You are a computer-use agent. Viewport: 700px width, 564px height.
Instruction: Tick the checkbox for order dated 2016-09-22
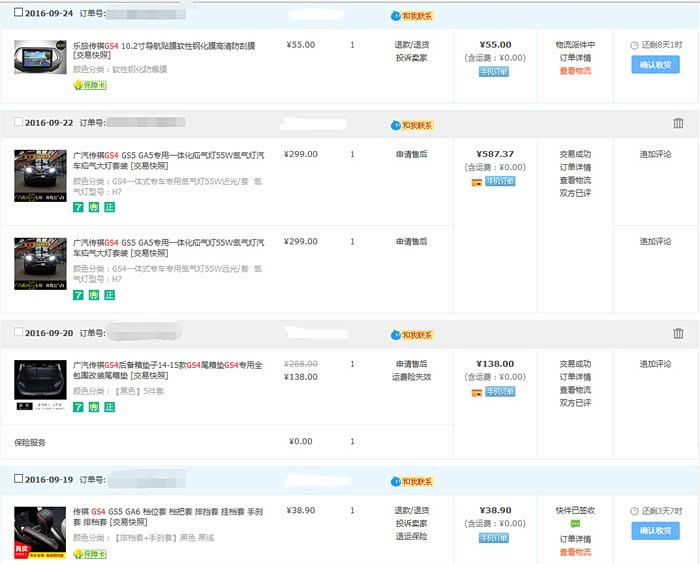[x=18, y=122]
